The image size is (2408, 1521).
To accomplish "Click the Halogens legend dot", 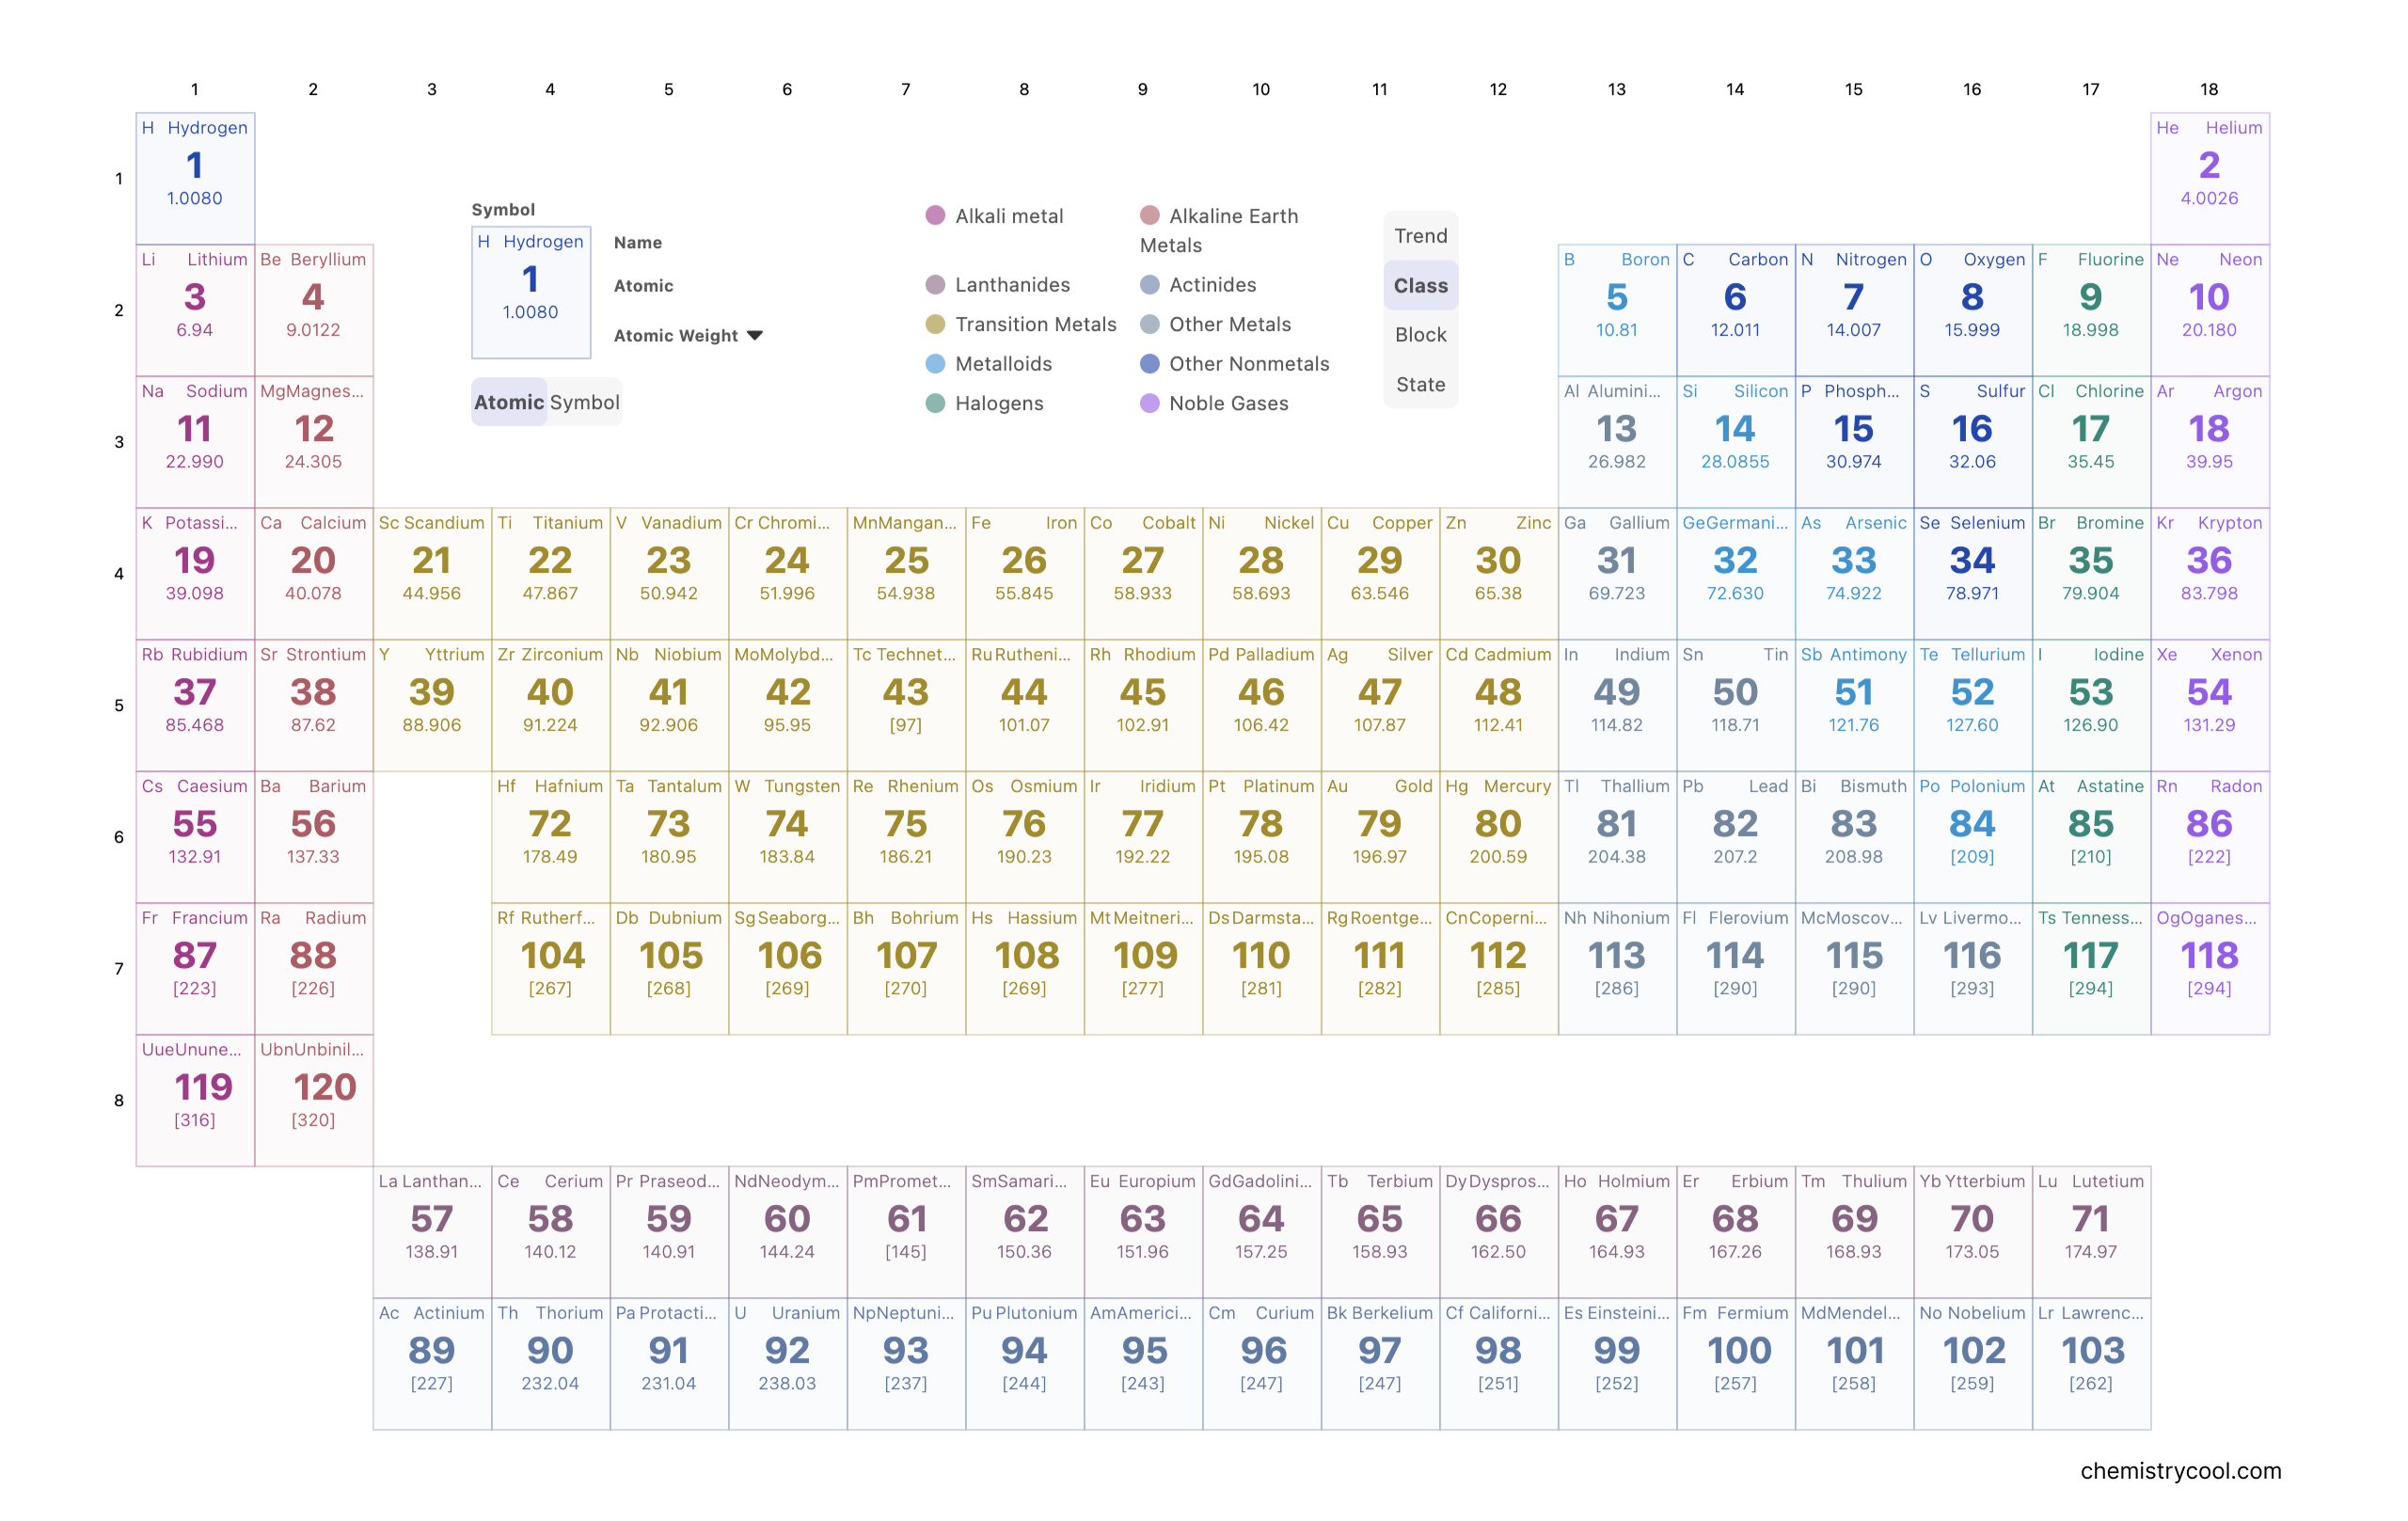I will [935, 403].
